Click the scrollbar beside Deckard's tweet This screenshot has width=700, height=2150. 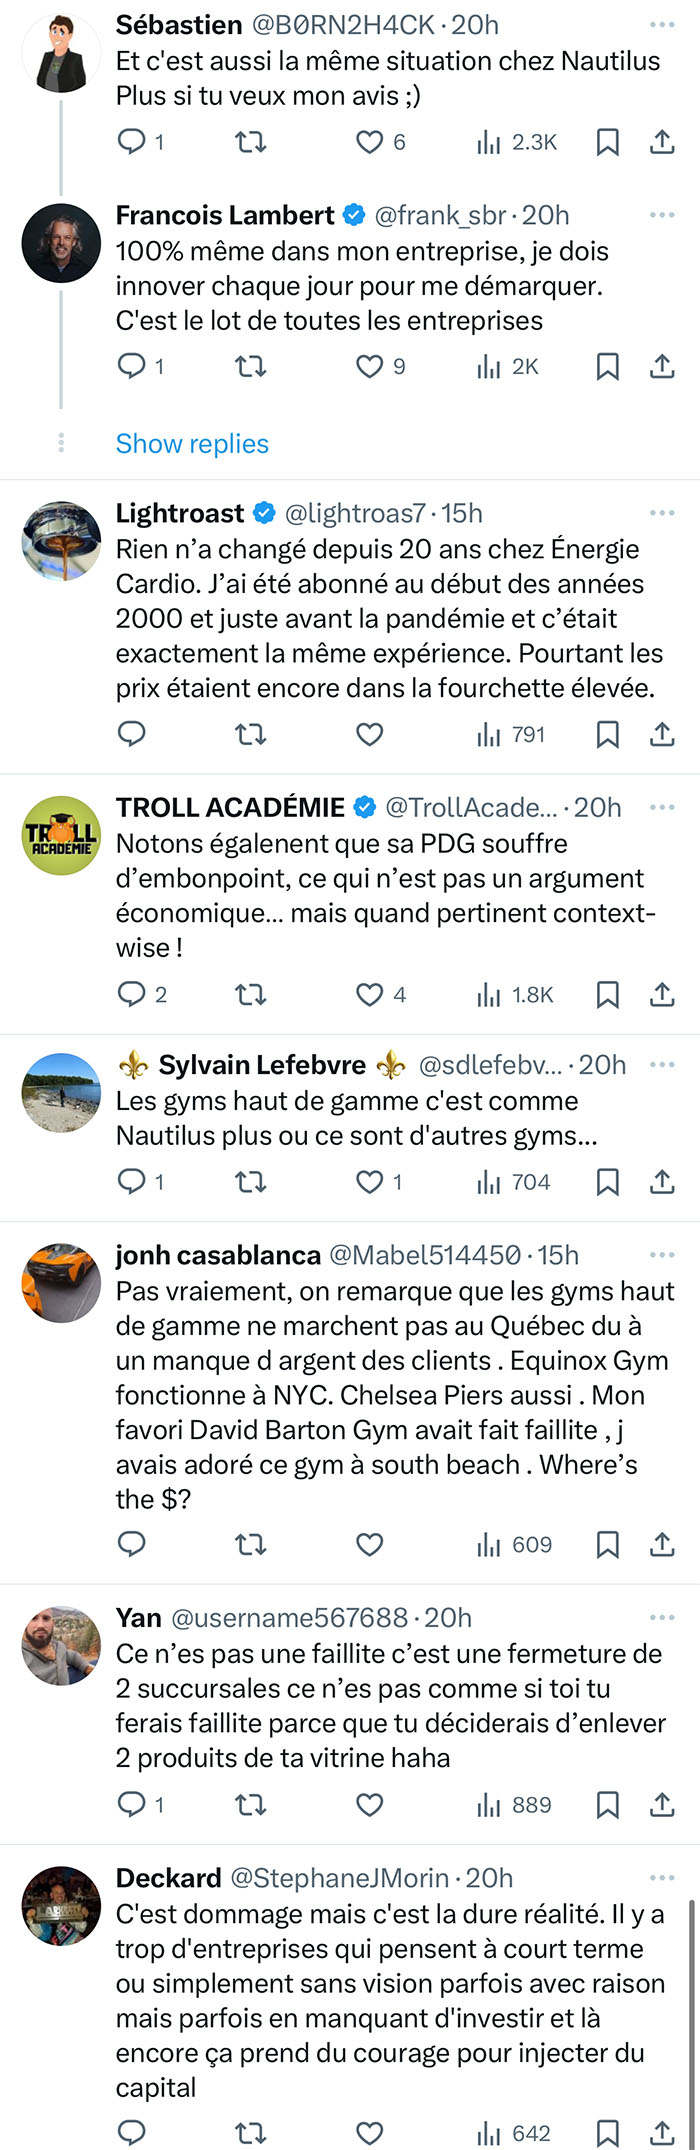(x=692, y=2020)
